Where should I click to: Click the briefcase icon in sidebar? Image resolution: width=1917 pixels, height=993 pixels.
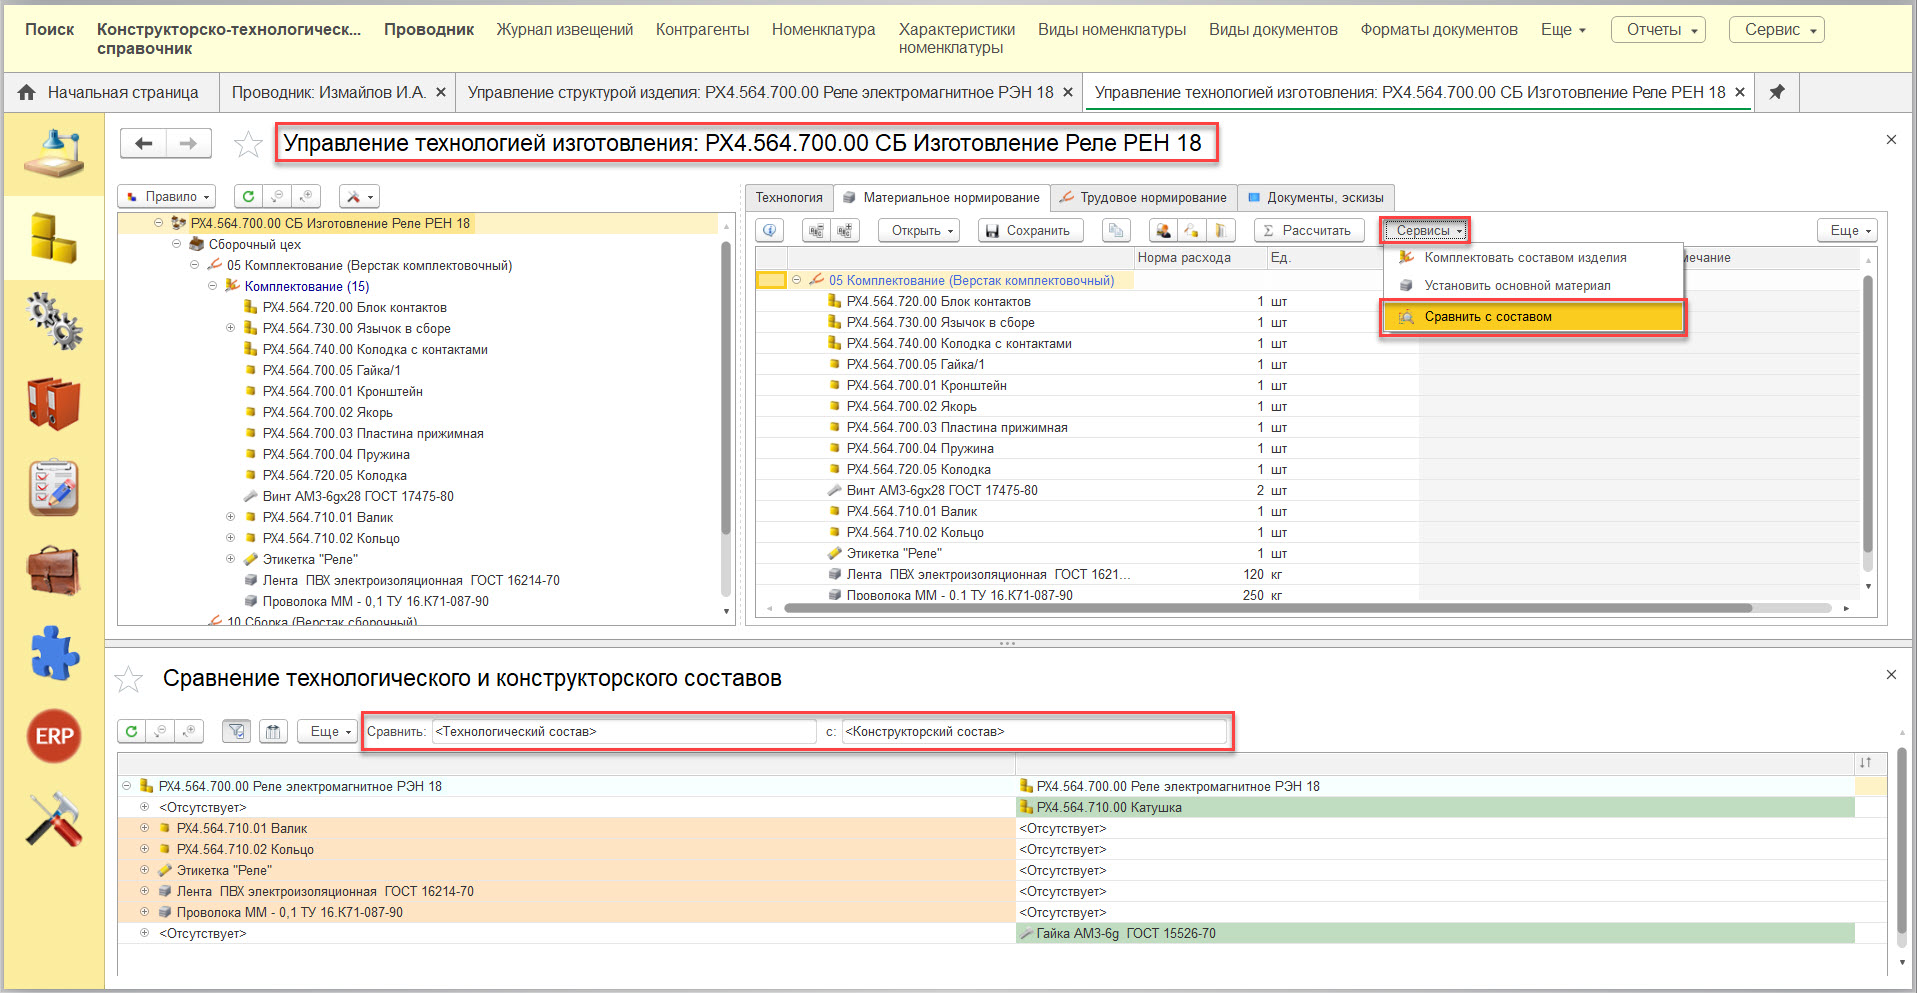[x=54, y=570]
